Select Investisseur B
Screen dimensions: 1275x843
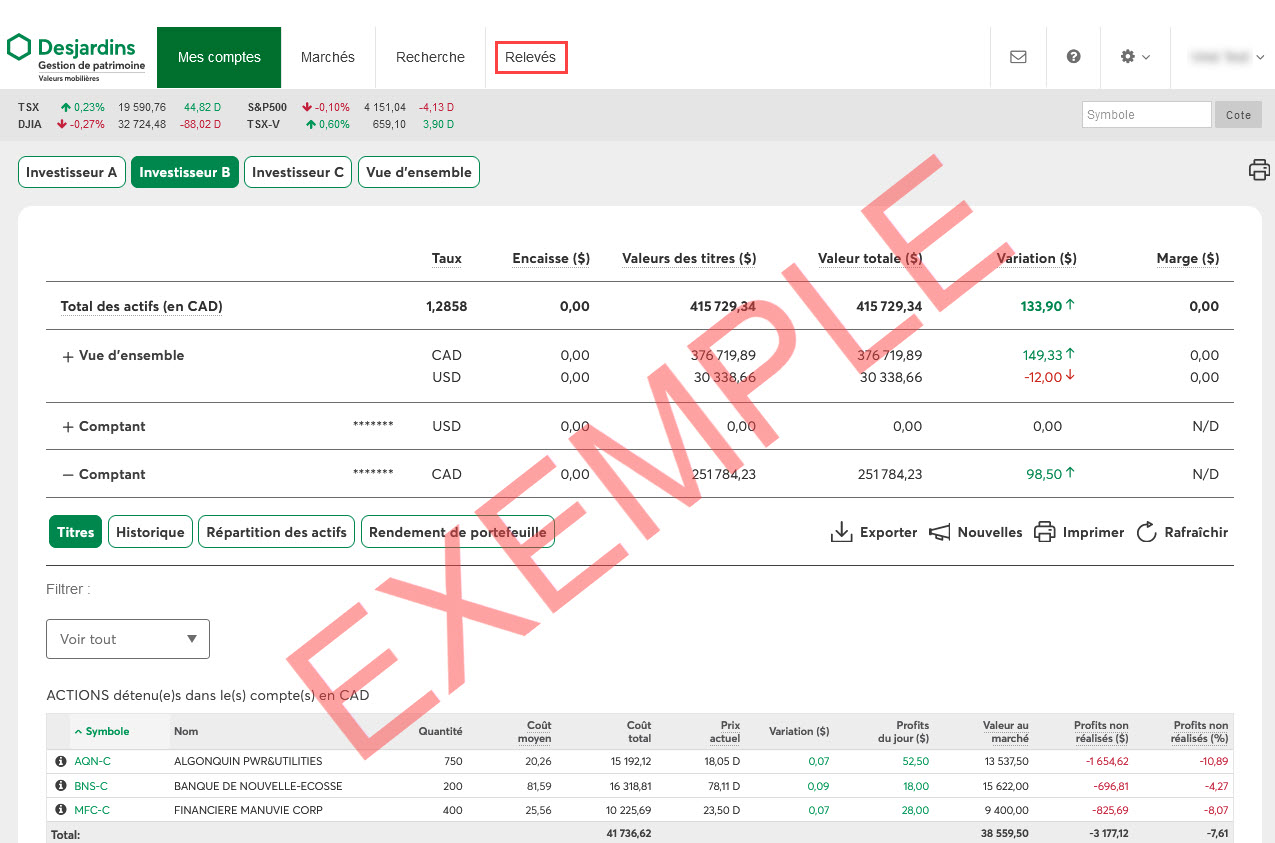(185, 172)
